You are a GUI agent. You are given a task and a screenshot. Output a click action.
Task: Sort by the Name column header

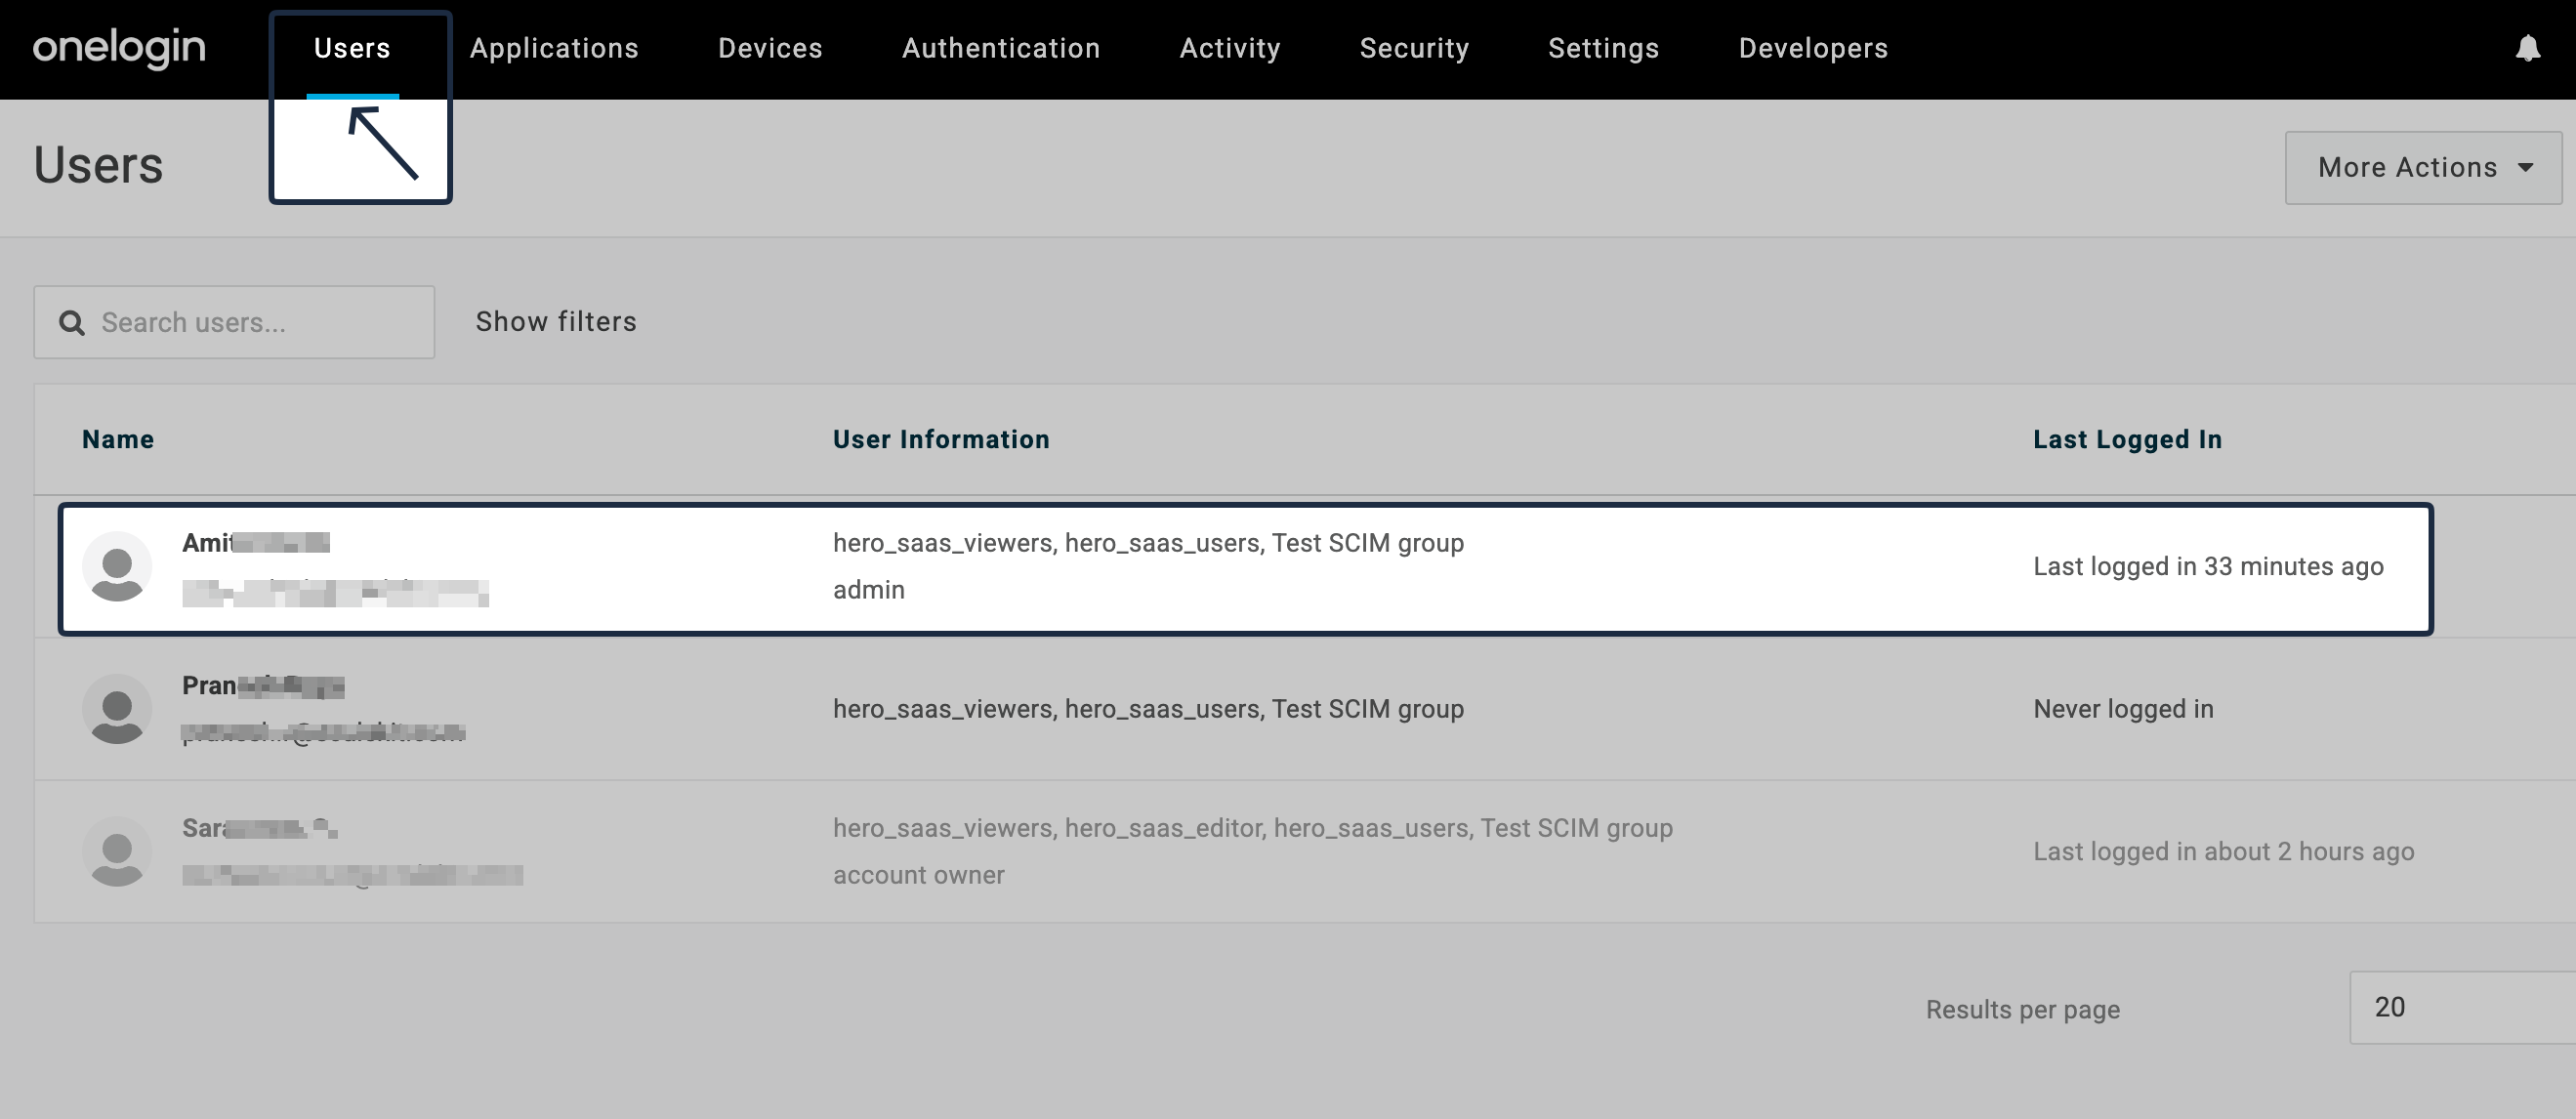(x=117, y=439)
